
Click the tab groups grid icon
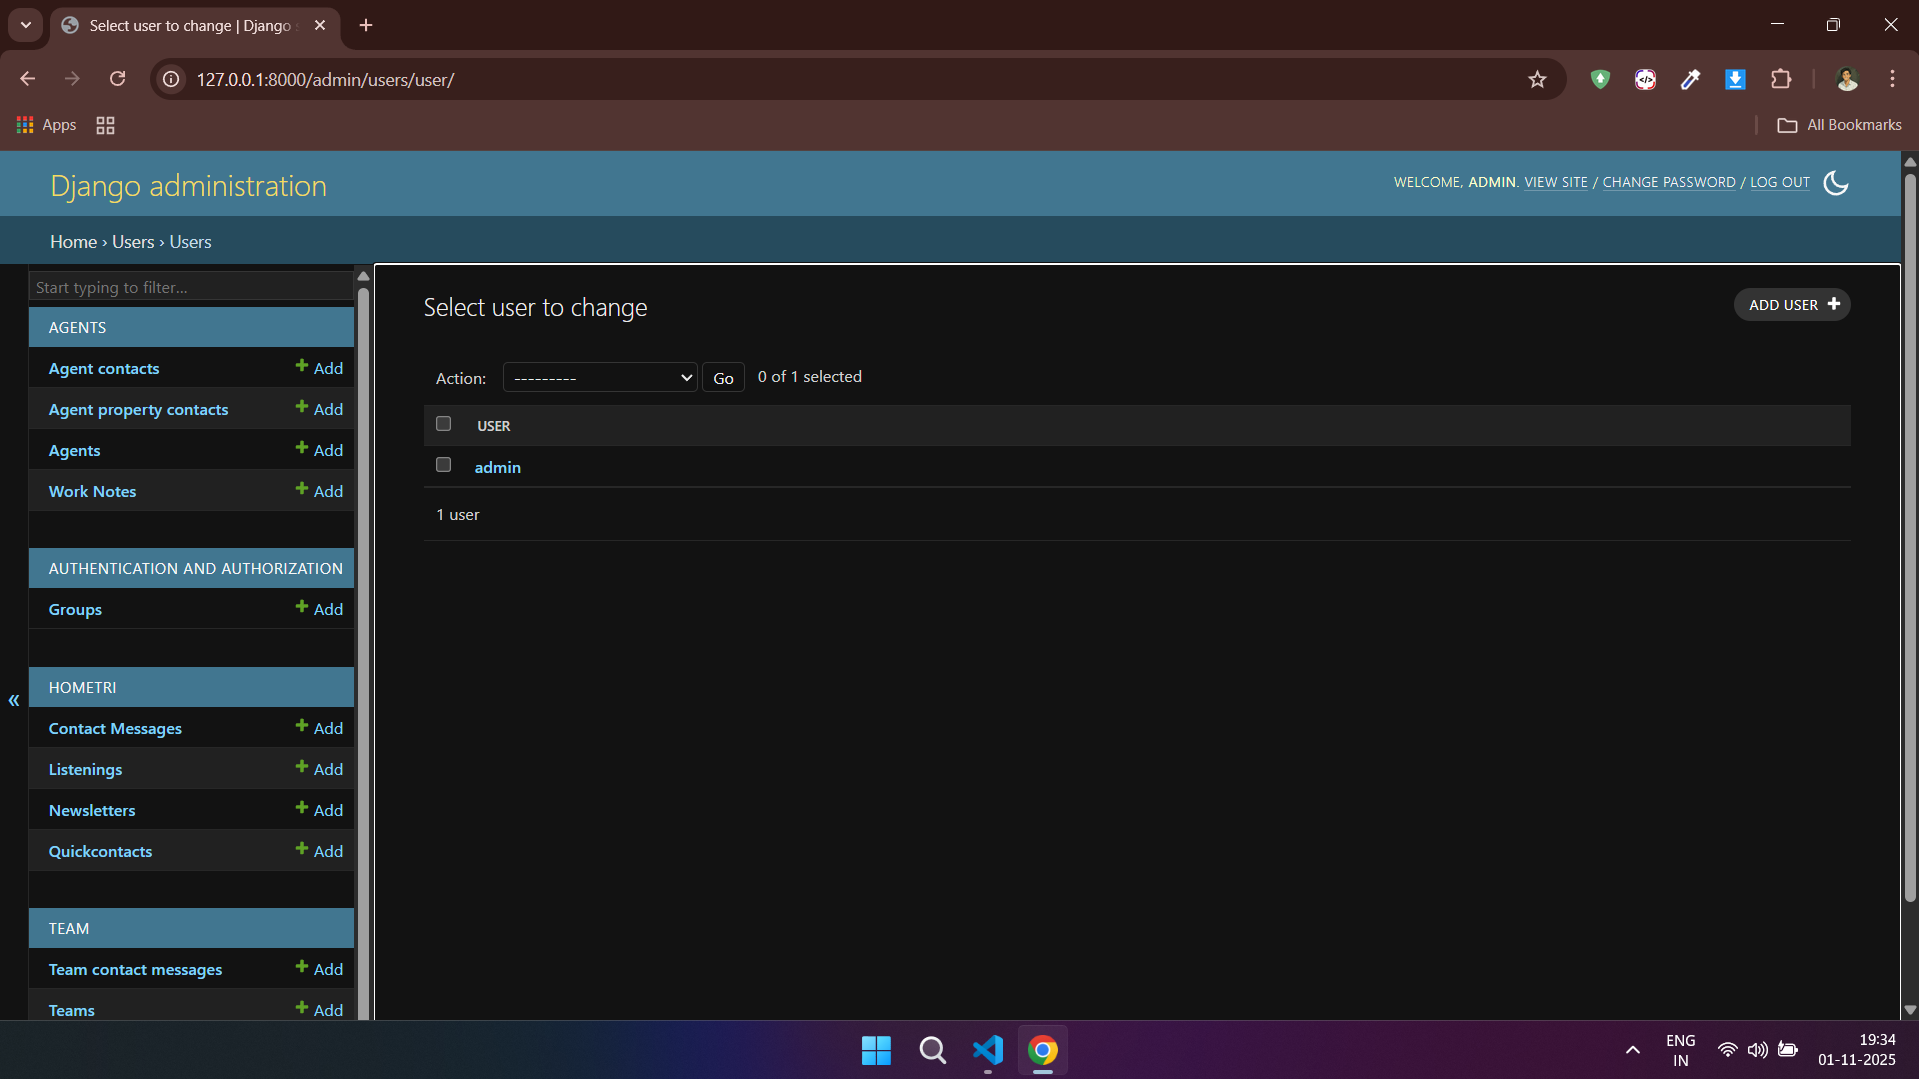pyautogui.click(x=105, y=125)
